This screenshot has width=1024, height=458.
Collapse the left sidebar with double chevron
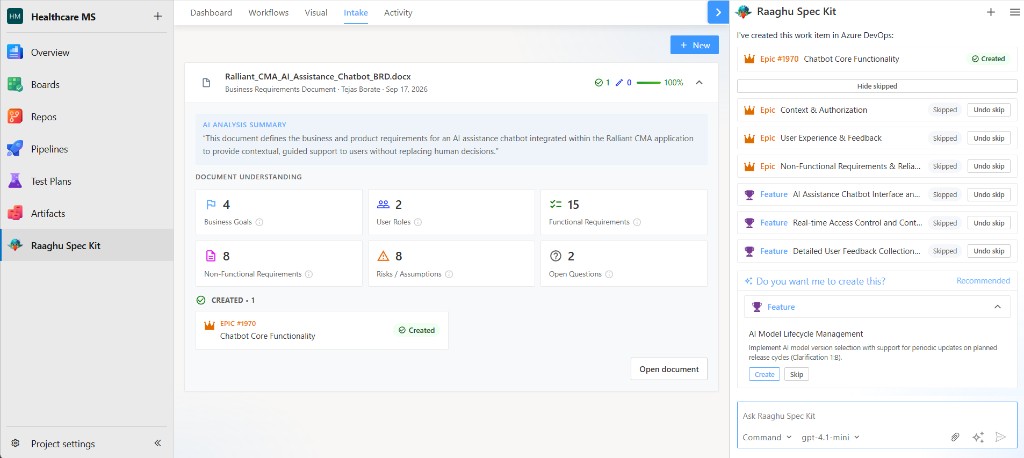(157, 443)
